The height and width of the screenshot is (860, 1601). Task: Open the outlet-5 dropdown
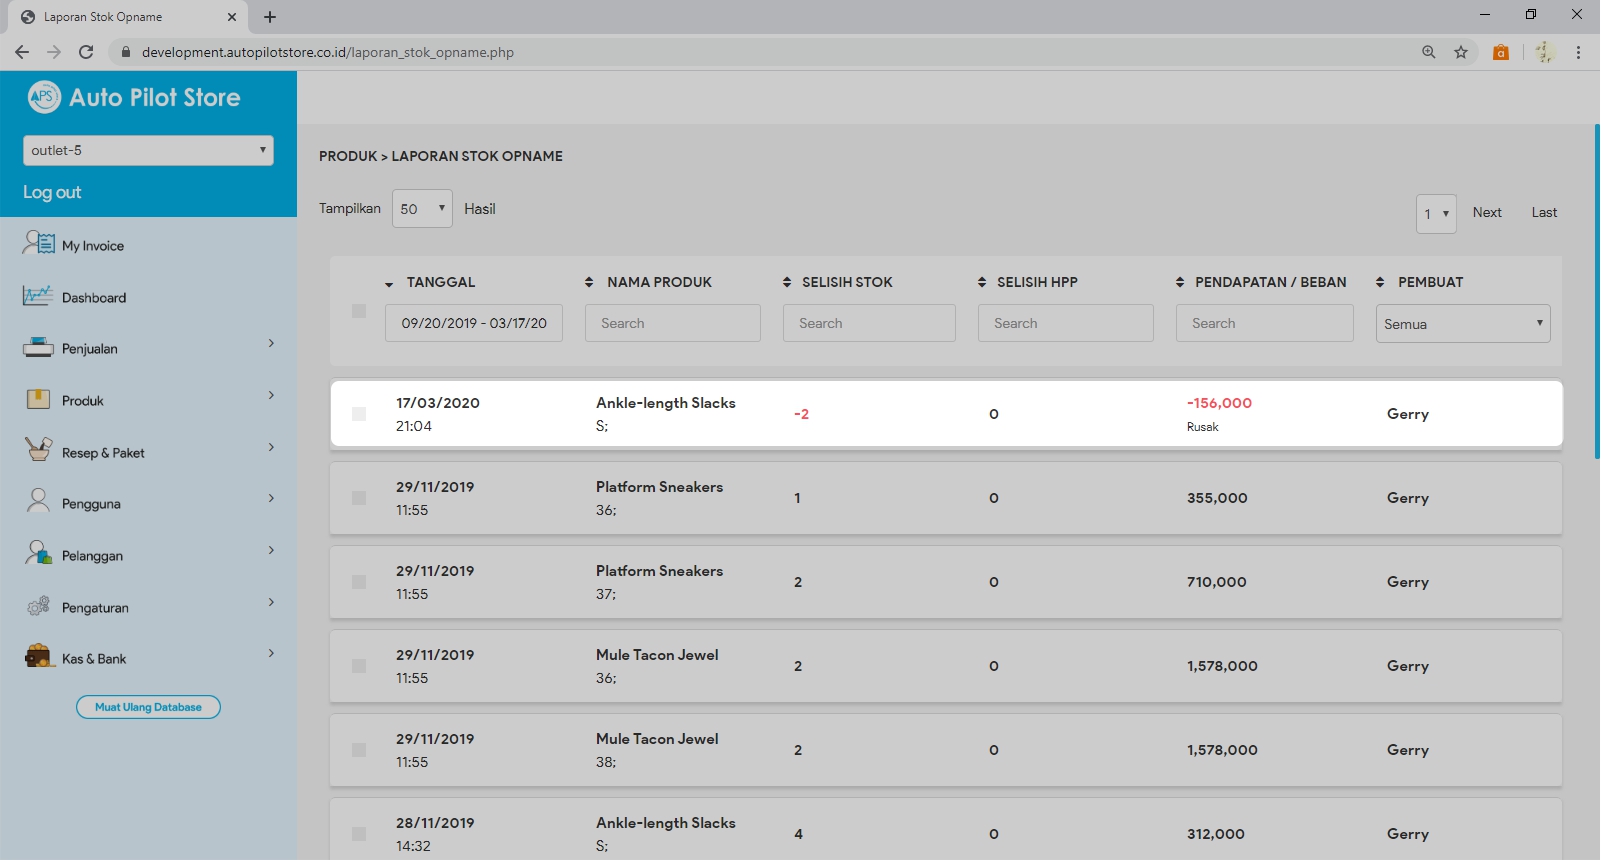click(x=148, y=150)
